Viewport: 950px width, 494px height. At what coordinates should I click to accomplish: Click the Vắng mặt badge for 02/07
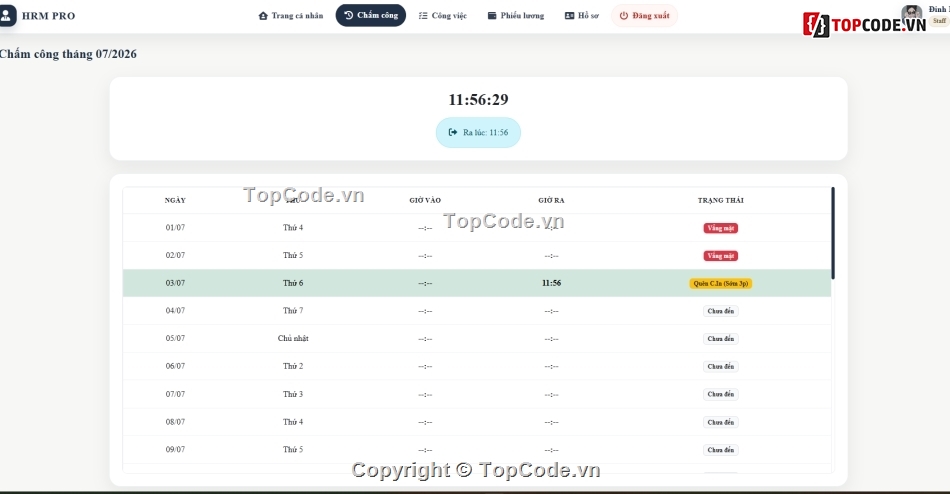click(x=720, y=256)
